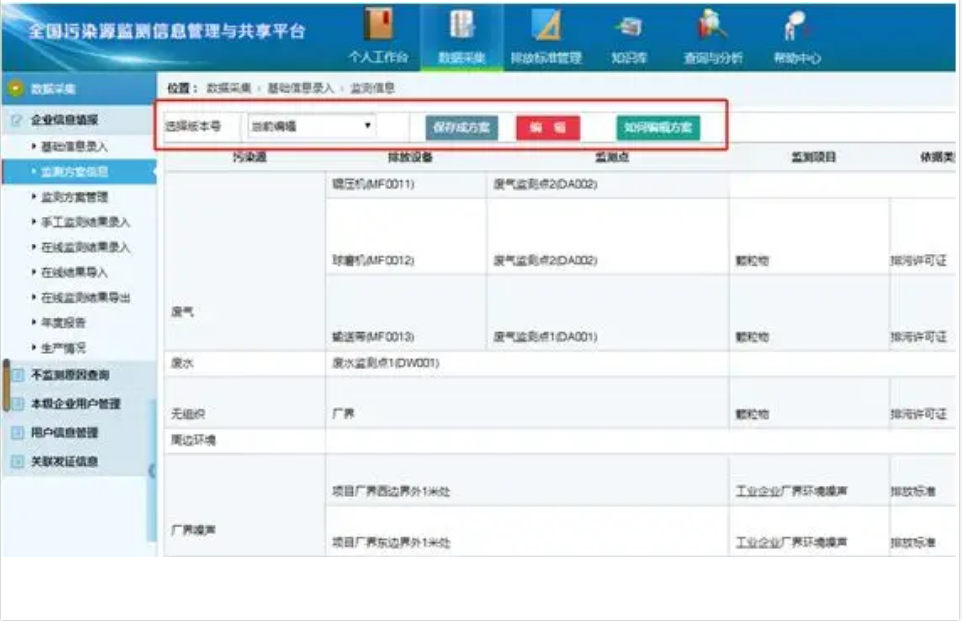Click the red 编辑 button
The image size is (962, 621).
click(548, 127)
